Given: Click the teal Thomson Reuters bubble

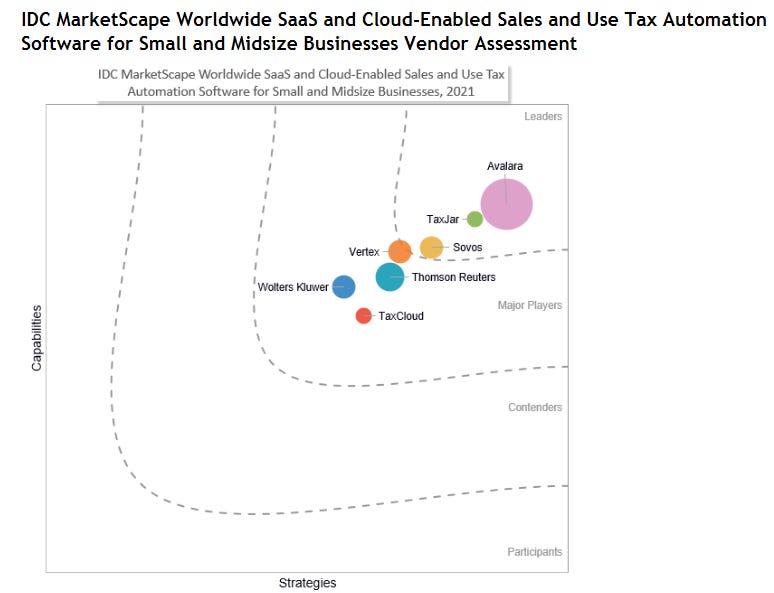Looking at the screenshot, I should coord(390,277).
